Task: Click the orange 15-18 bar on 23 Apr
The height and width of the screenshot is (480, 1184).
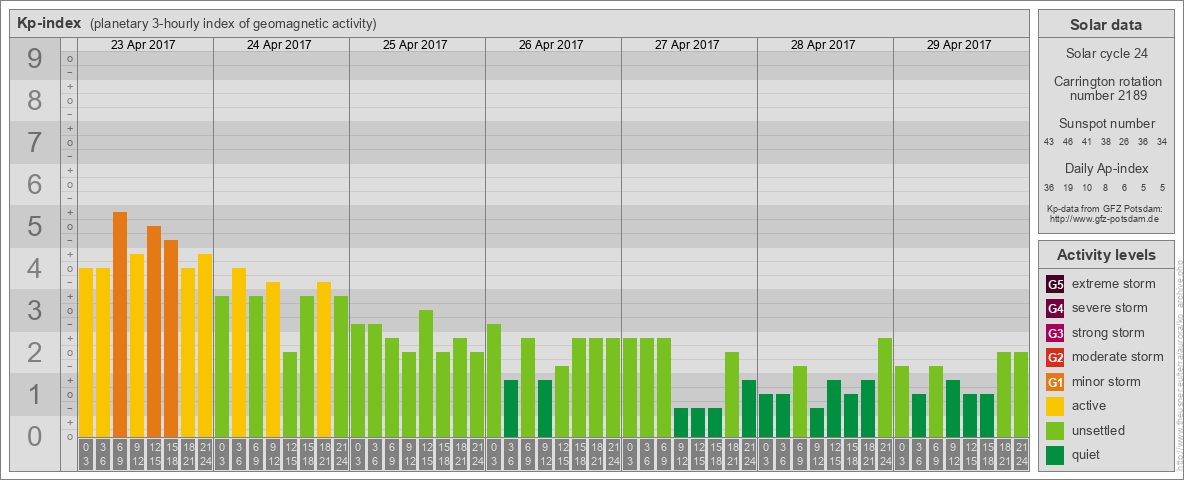Action: tap(171, 338)
